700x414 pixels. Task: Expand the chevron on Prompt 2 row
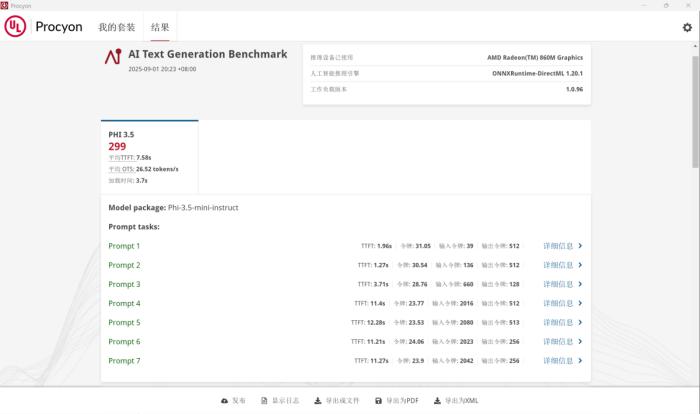(580, 265)
